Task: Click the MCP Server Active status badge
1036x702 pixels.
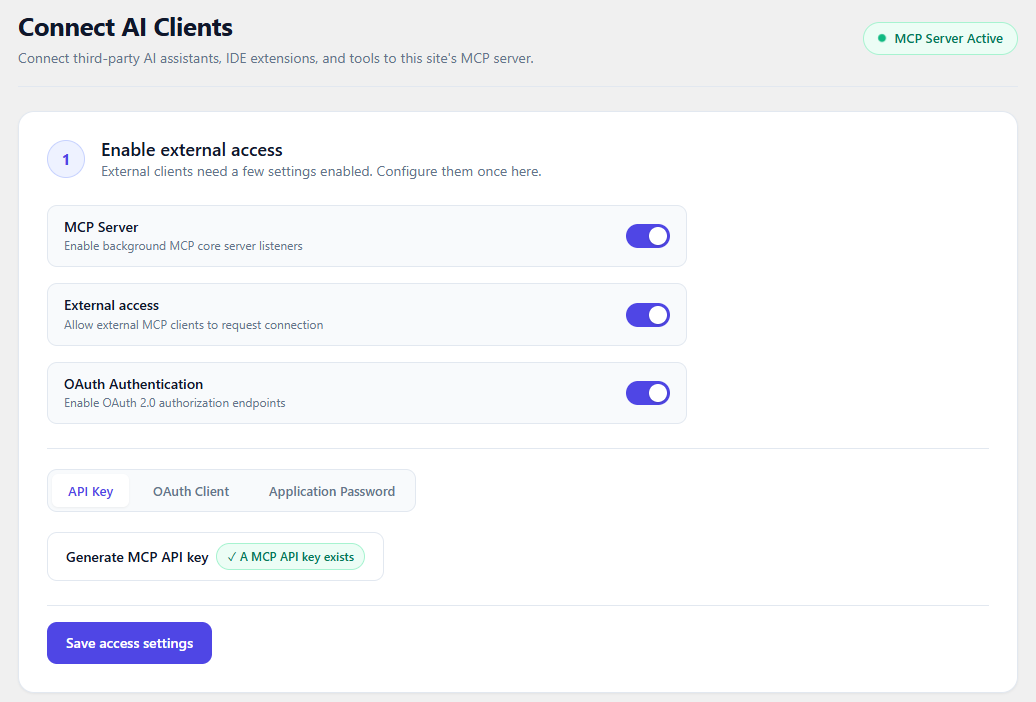Action: [x=940, y=38]
